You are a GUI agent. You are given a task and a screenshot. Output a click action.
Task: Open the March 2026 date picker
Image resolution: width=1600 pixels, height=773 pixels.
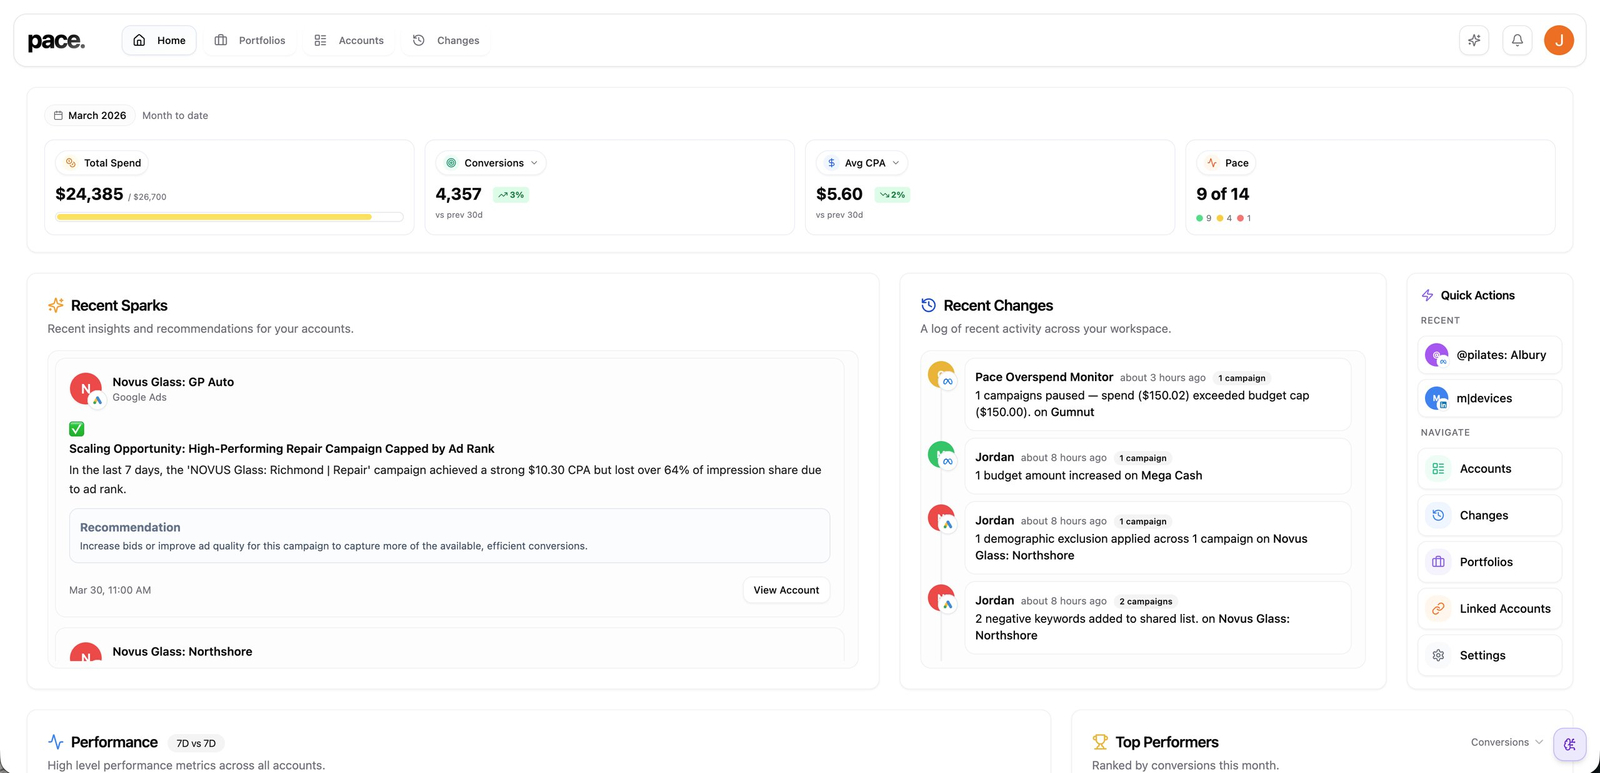pyautogui.click(x=90, y=116)
